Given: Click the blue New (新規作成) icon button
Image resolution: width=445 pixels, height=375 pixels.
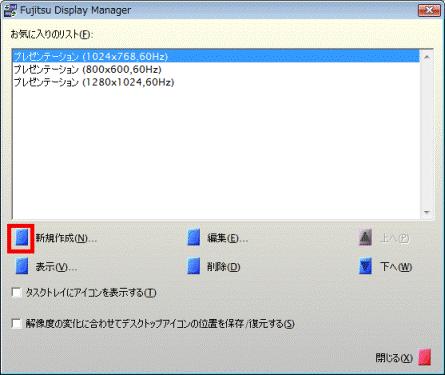Looking at the screenshot, I should tap(22, 238).
